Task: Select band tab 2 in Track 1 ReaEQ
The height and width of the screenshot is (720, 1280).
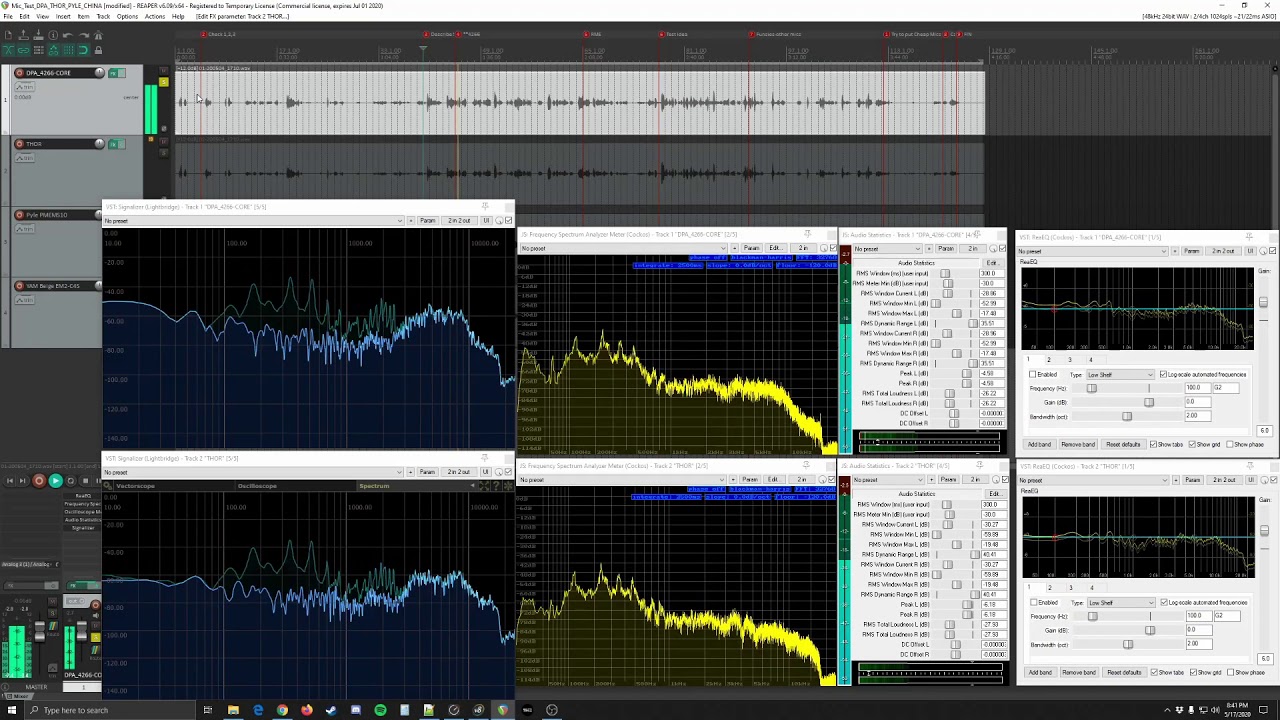Action: tap(1049, 360)
